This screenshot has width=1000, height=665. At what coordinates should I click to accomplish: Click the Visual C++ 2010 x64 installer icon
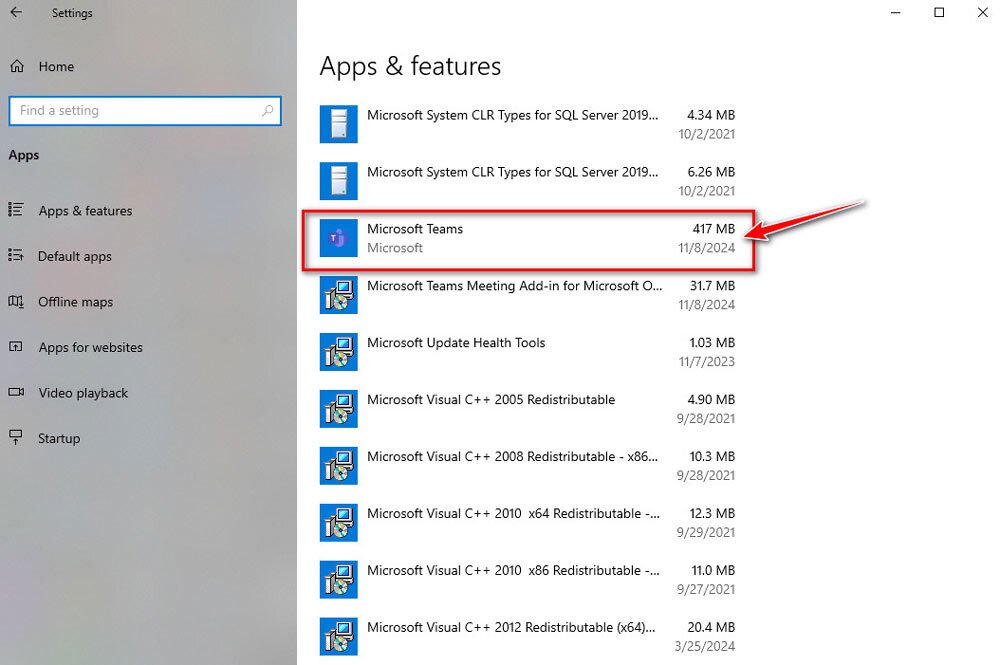(x=339, y=523)
